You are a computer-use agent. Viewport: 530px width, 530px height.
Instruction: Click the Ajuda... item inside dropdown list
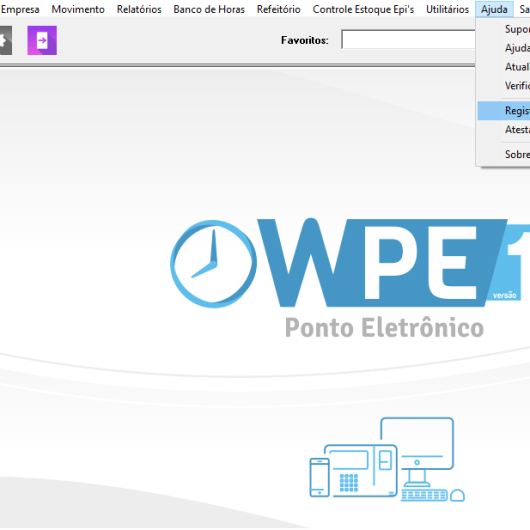point(504,48)
